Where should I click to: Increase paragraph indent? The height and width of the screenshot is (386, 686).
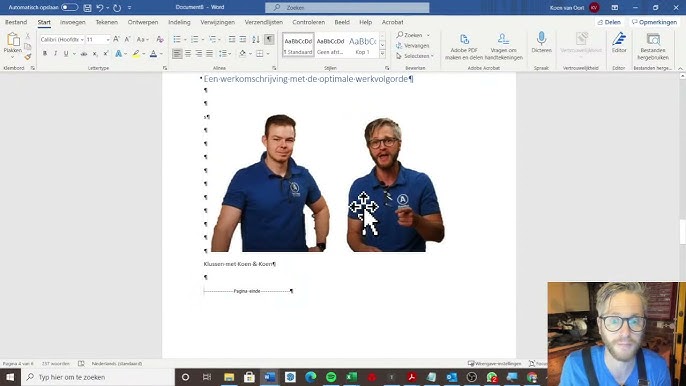(x=243, y=39)
